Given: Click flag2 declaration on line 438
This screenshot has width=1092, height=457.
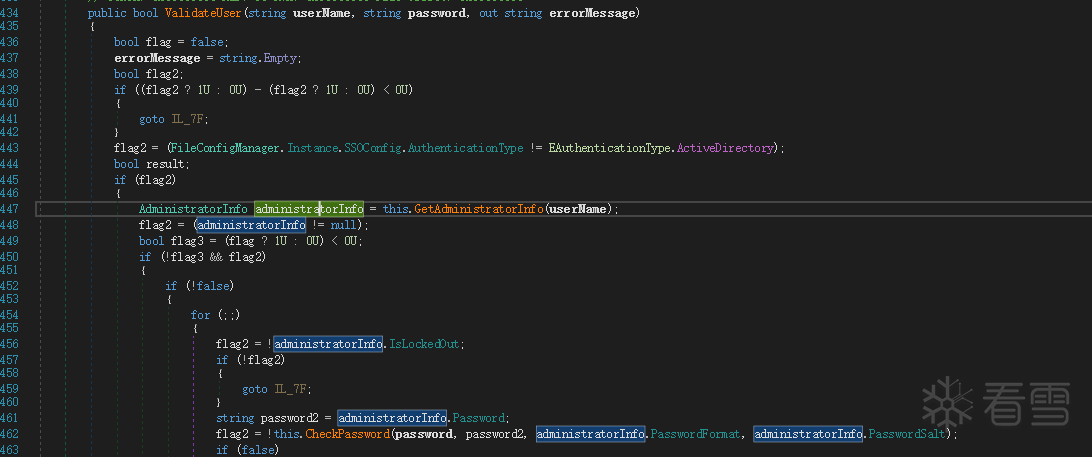Looking at the screenshot, I should click(162, 74).
